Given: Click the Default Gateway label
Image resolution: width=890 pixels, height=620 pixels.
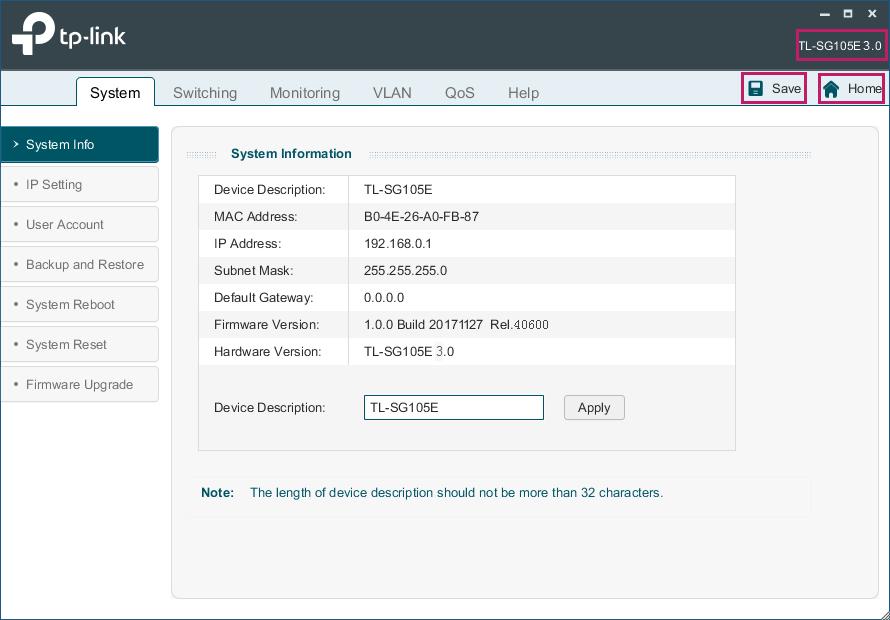Looking at the screenshot, I should [263, 298].
